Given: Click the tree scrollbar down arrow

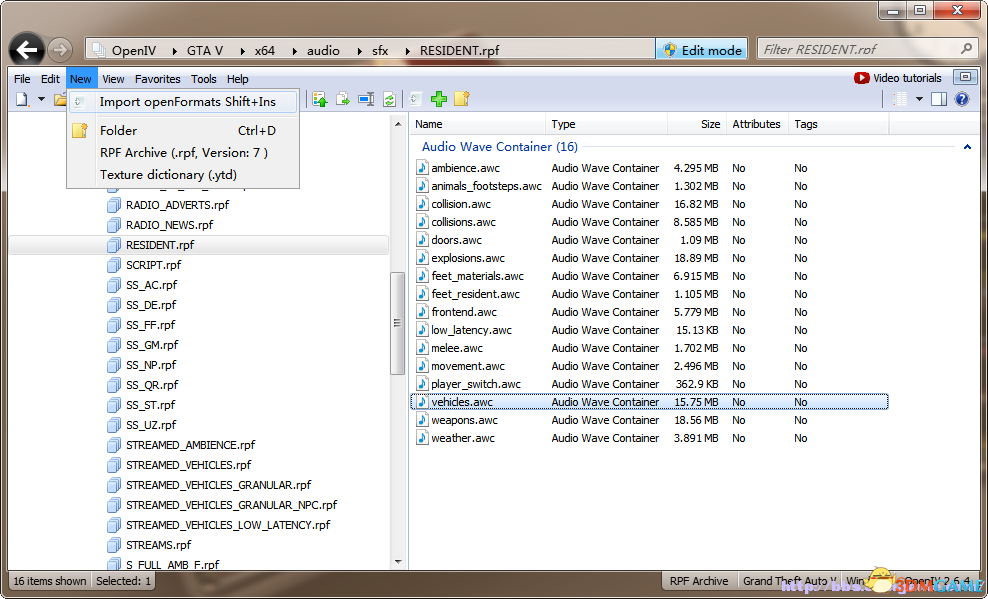Looking at the screenshot, I should (x=398, y=561).
